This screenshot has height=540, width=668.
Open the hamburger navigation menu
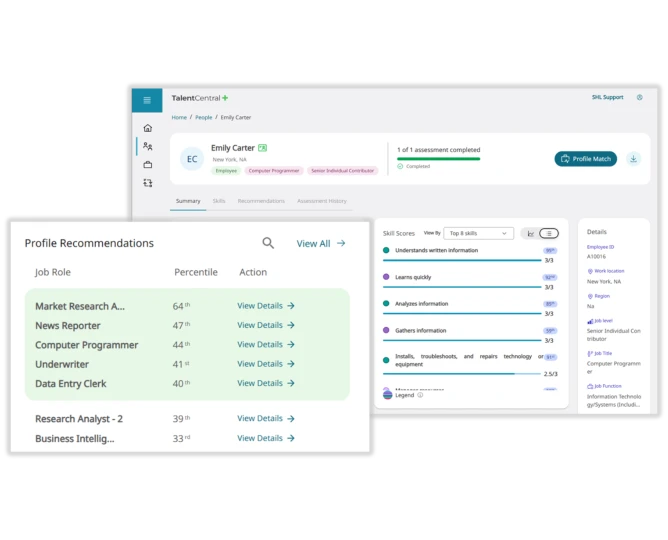tap(147, 100)
